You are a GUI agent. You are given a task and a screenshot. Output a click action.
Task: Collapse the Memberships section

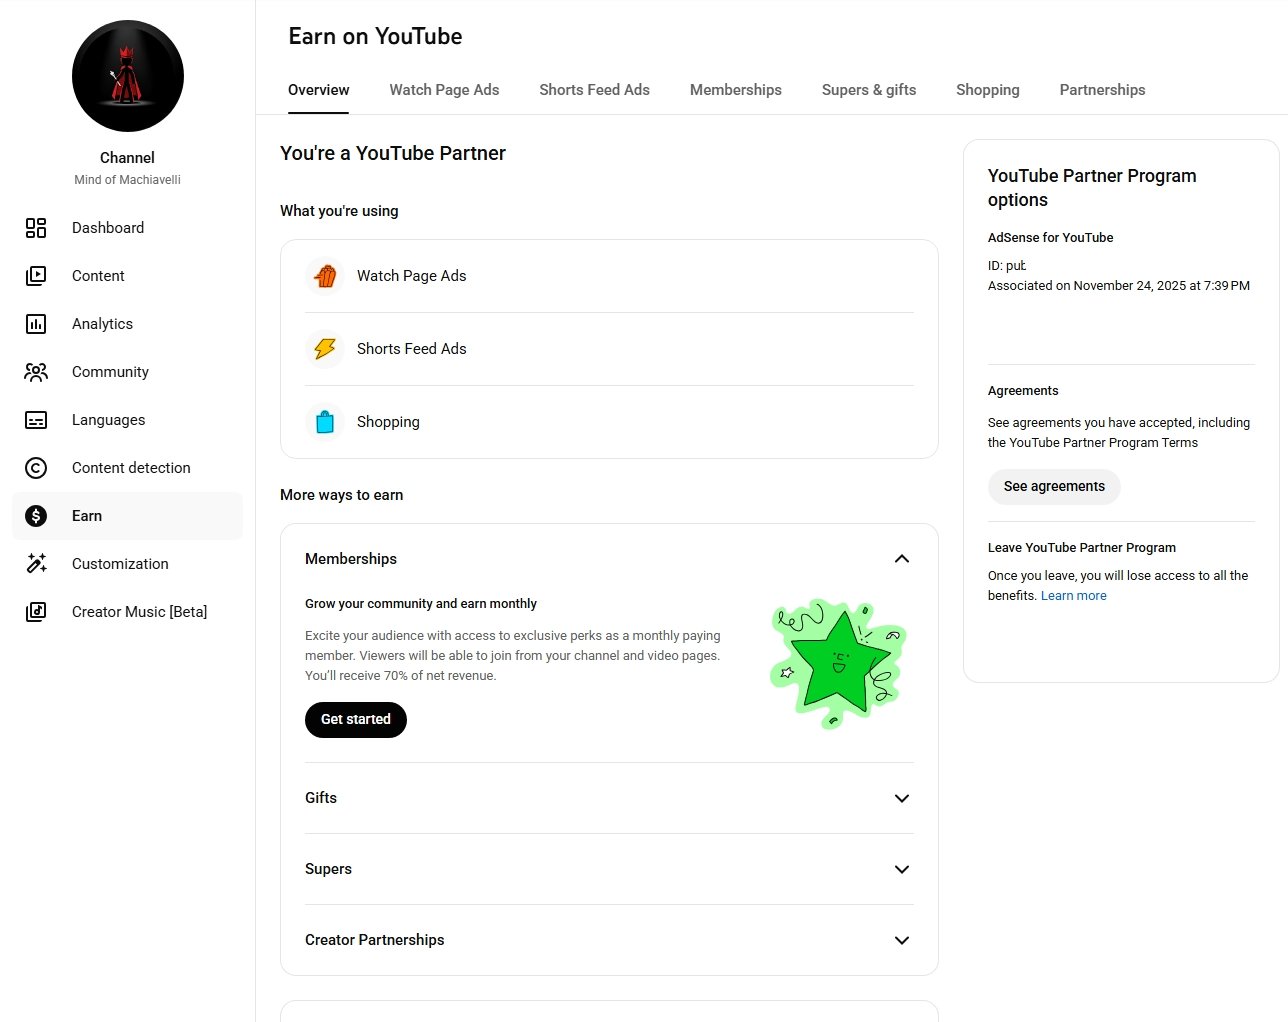tap(901, 559)
